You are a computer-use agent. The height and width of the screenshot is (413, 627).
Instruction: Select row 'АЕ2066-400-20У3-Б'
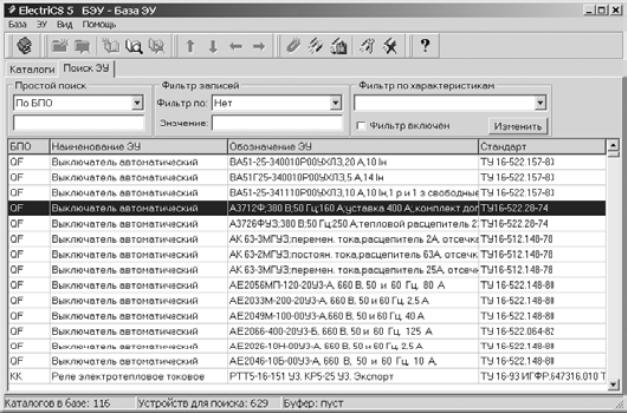[x=307, y=331]
